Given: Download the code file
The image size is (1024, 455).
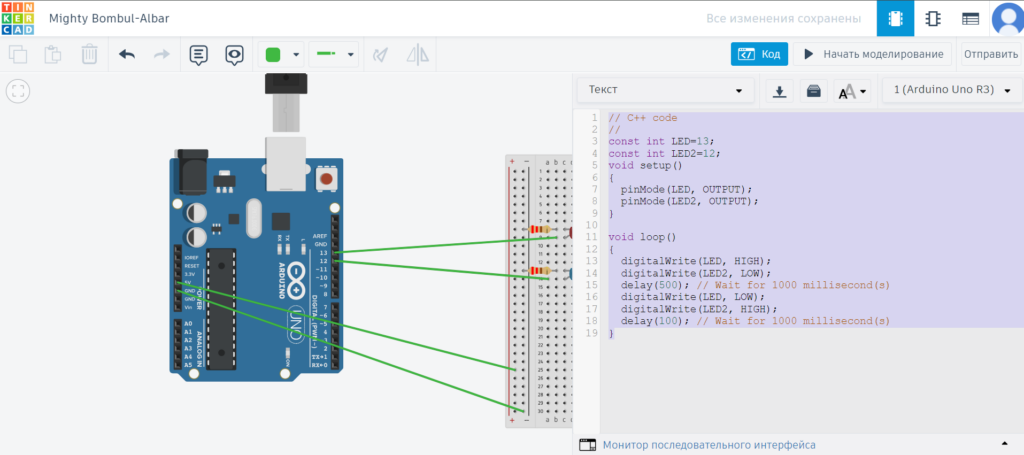Looking at the screenshot, I should tap(779, 91).
